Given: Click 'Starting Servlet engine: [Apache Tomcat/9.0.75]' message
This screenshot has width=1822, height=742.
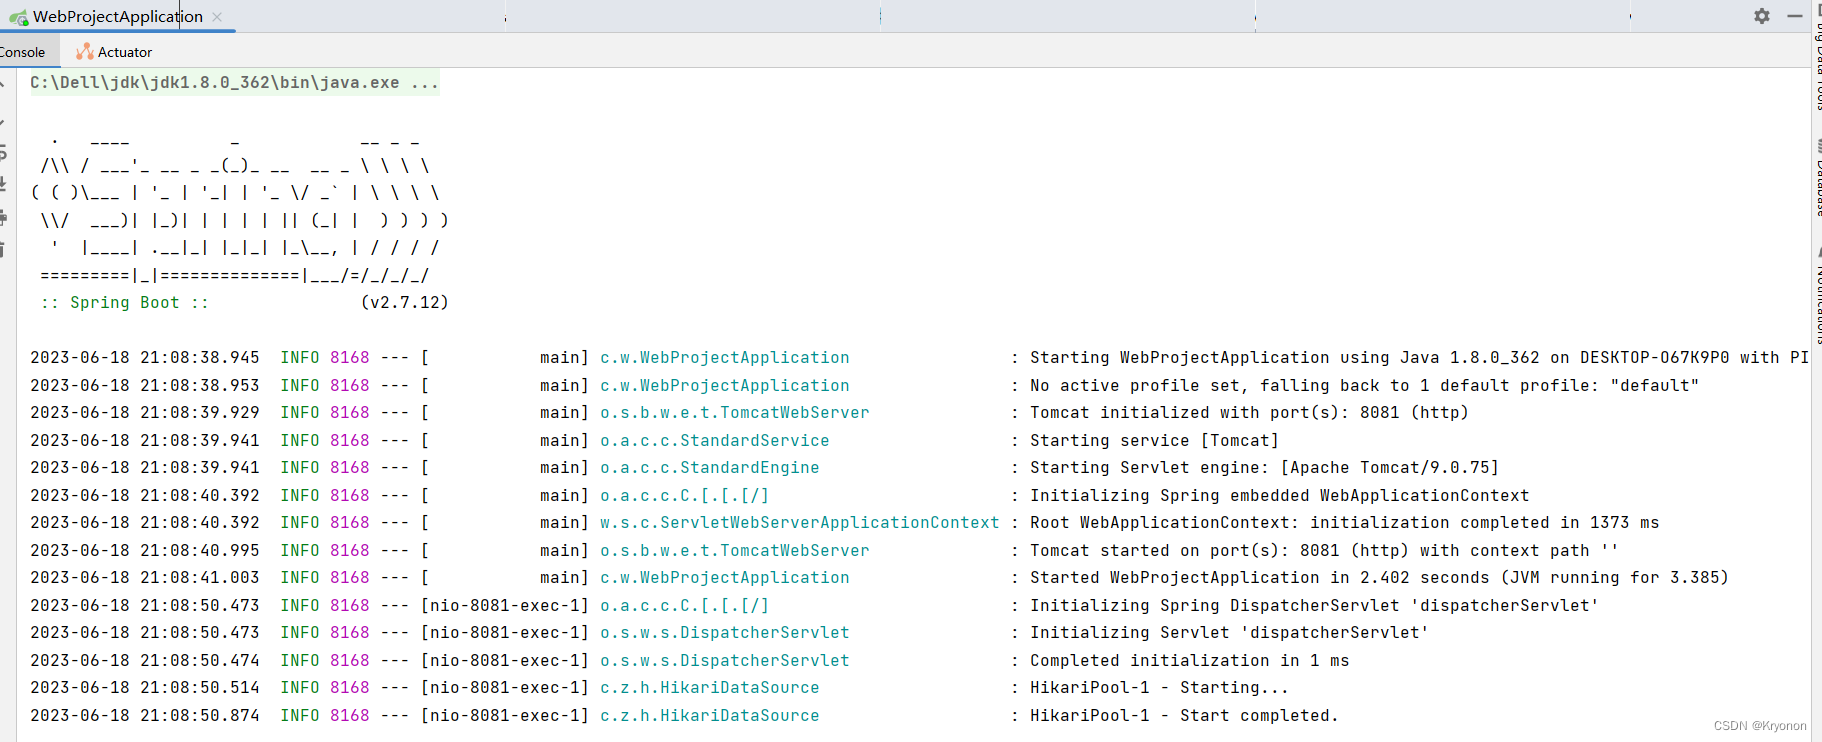Looking at the screenshot, I should click(1265, 467).
